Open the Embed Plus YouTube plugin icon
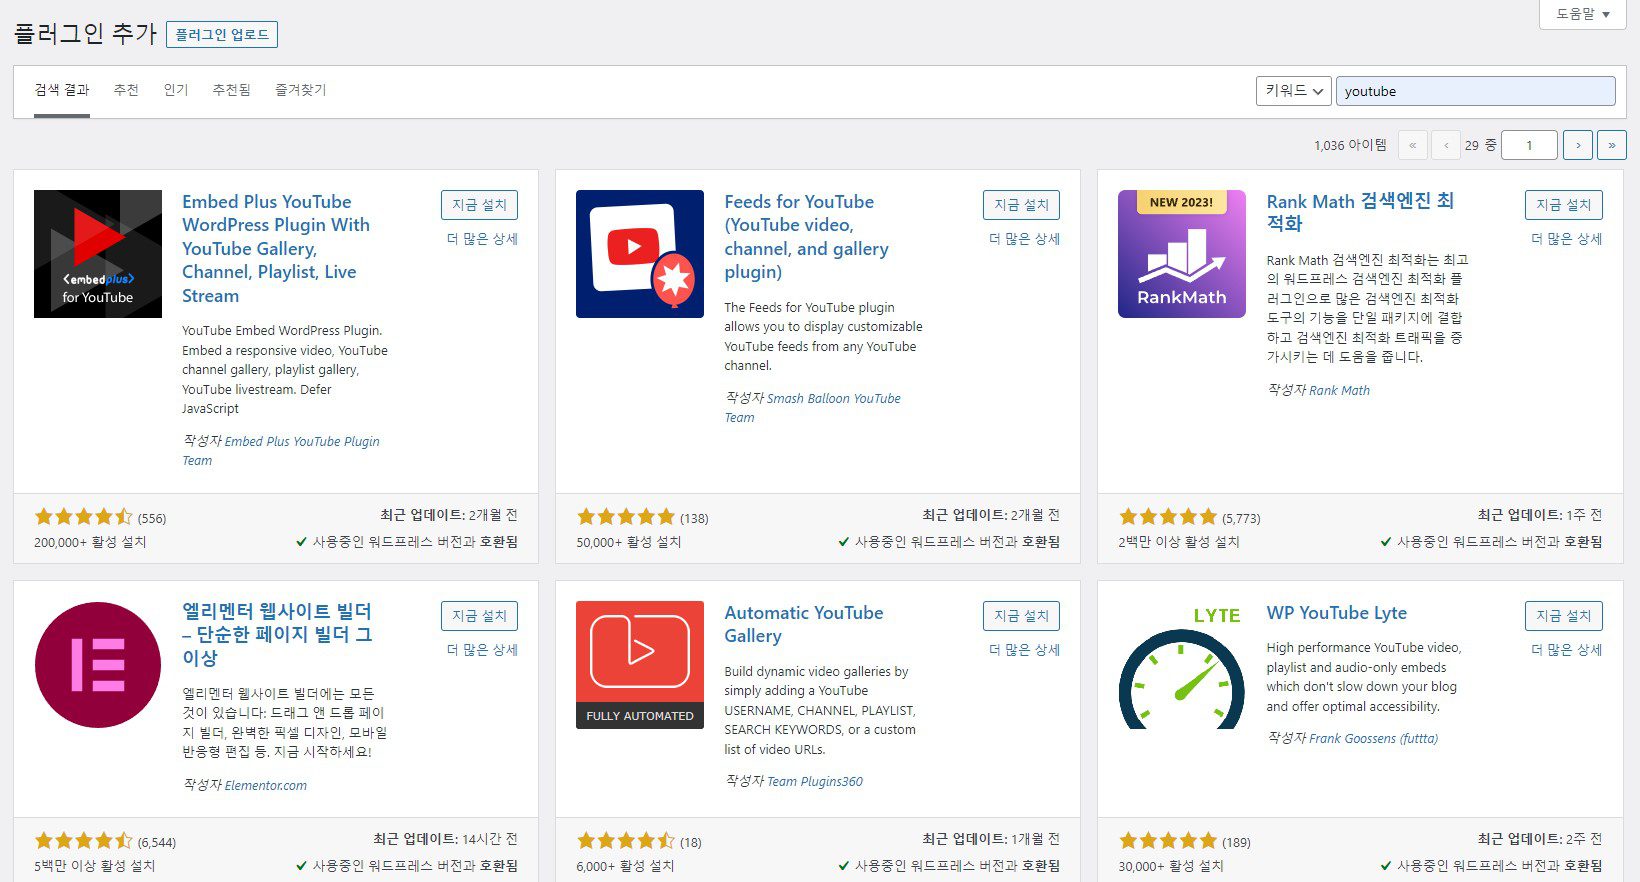1640x882 pixels. 98,254
